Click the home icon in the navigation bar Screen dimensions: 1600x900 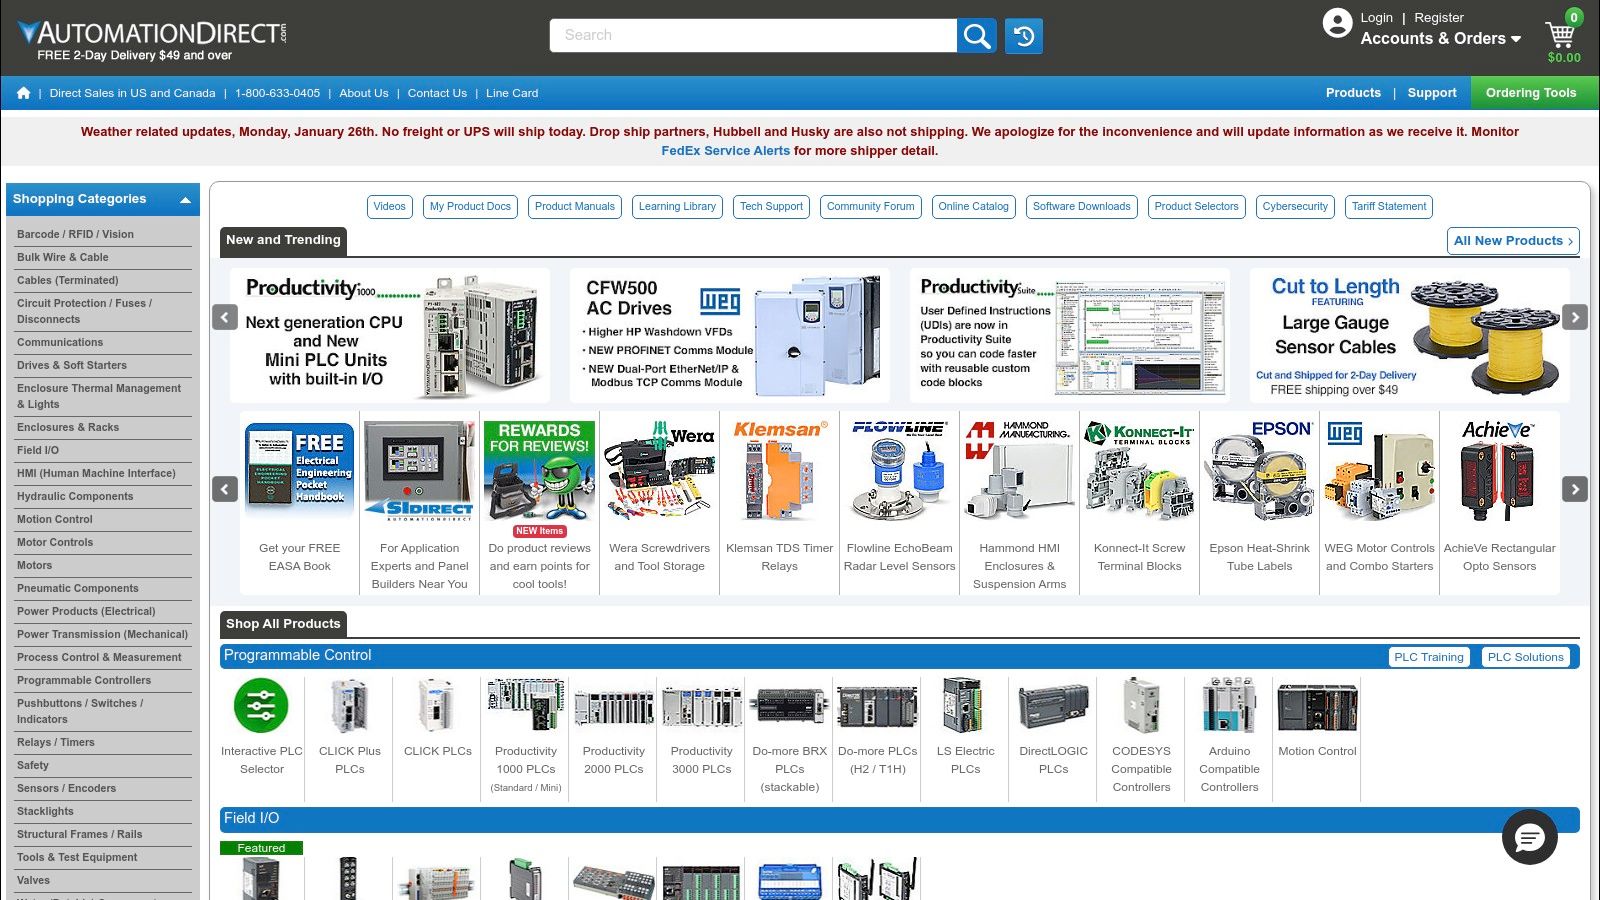pyautogui.click(x=22, y=92)
